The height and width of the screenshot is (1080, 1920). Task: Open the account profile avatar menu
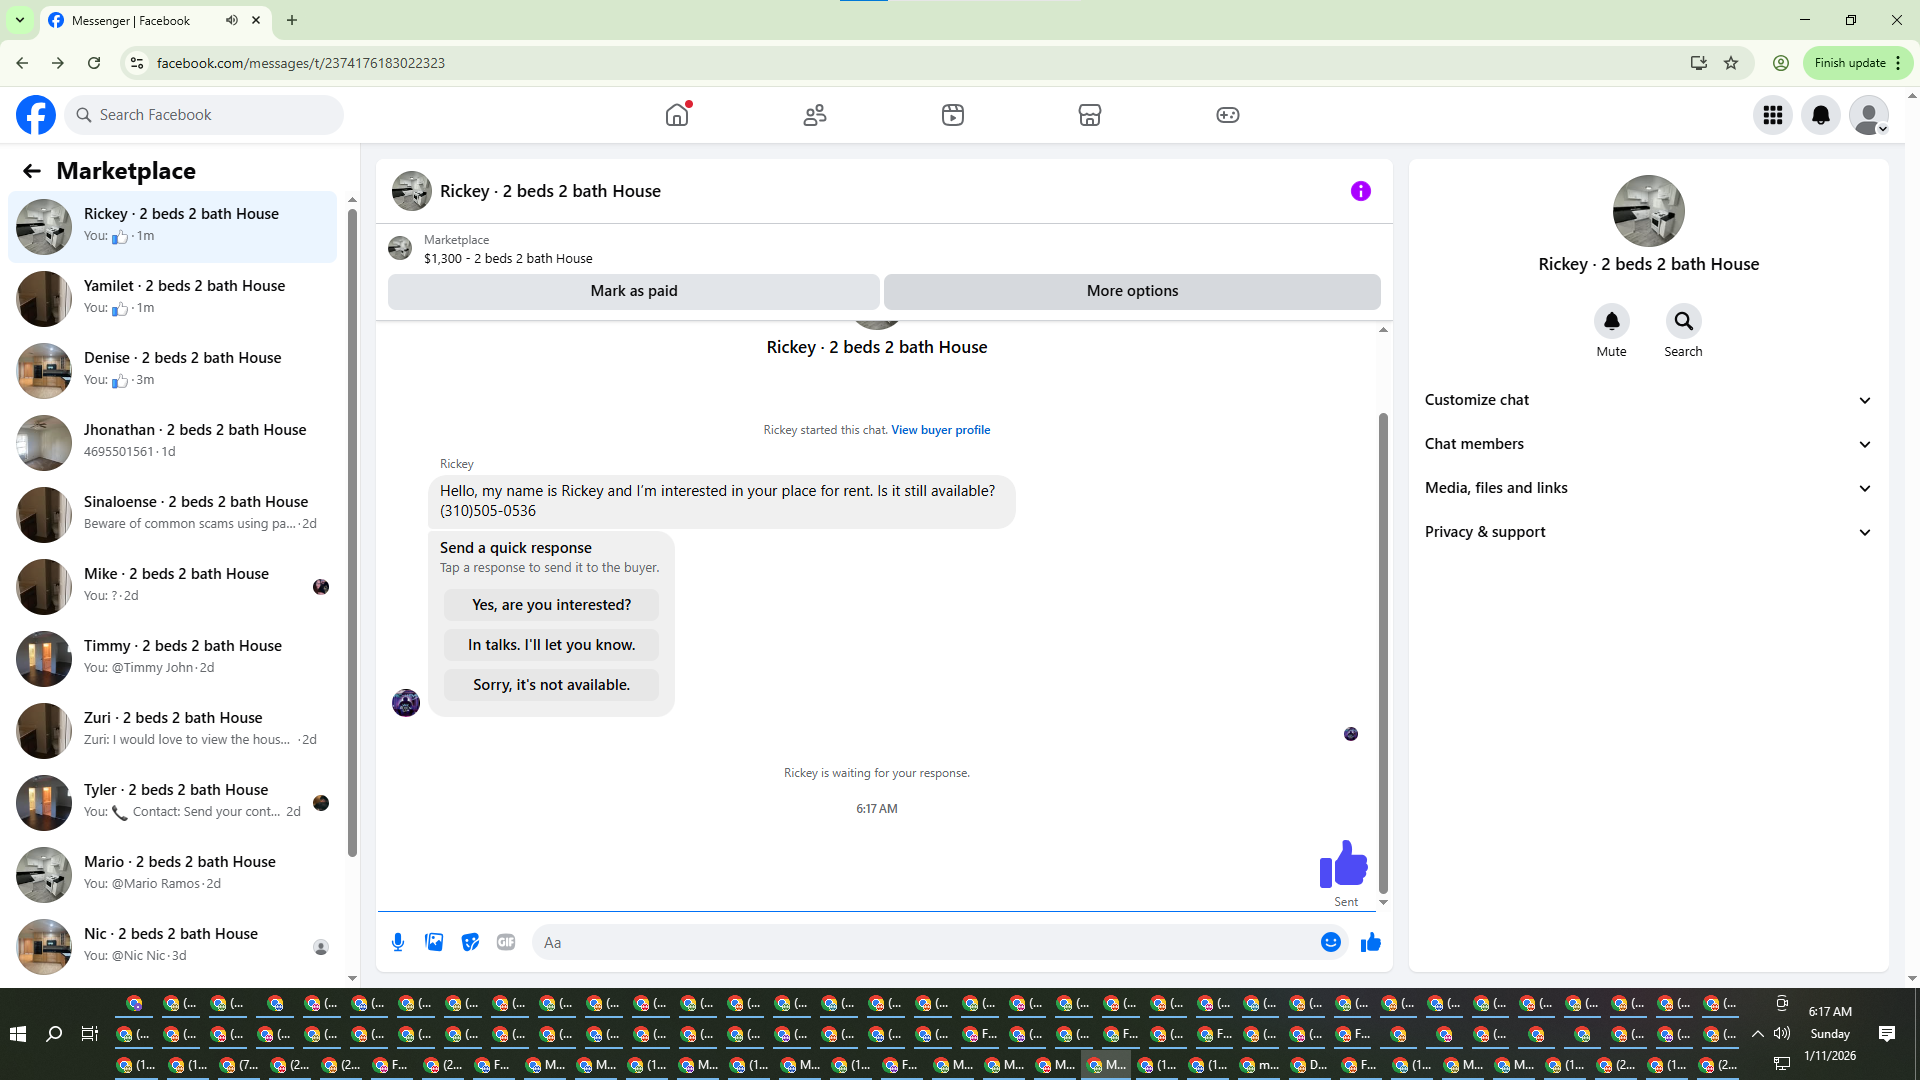pyautogui.click(x=1869, y=115)
